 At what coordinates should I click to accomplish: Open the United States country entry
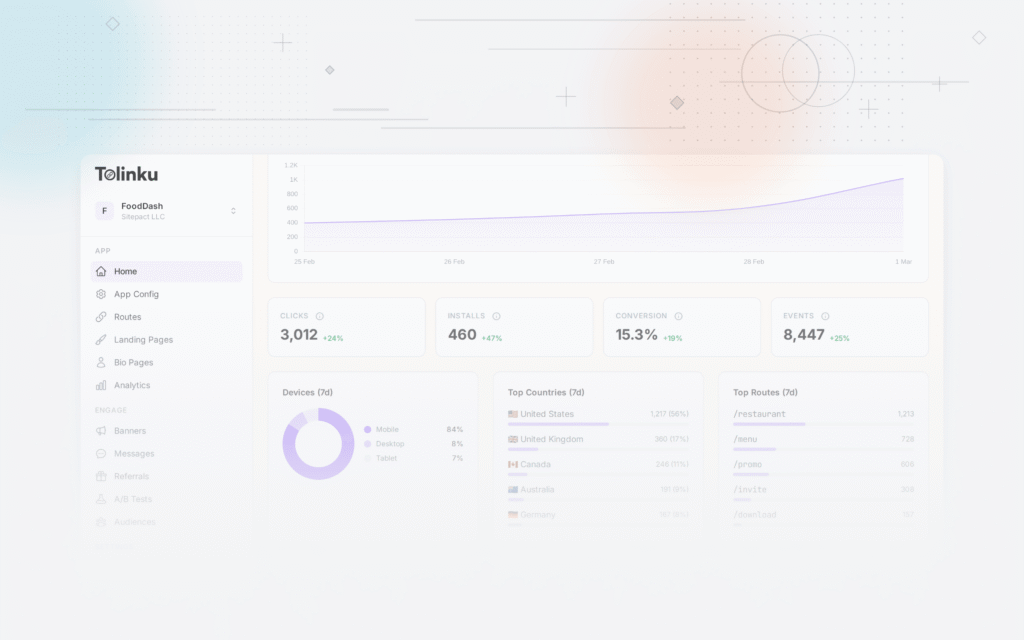click(x=545, y=413)
